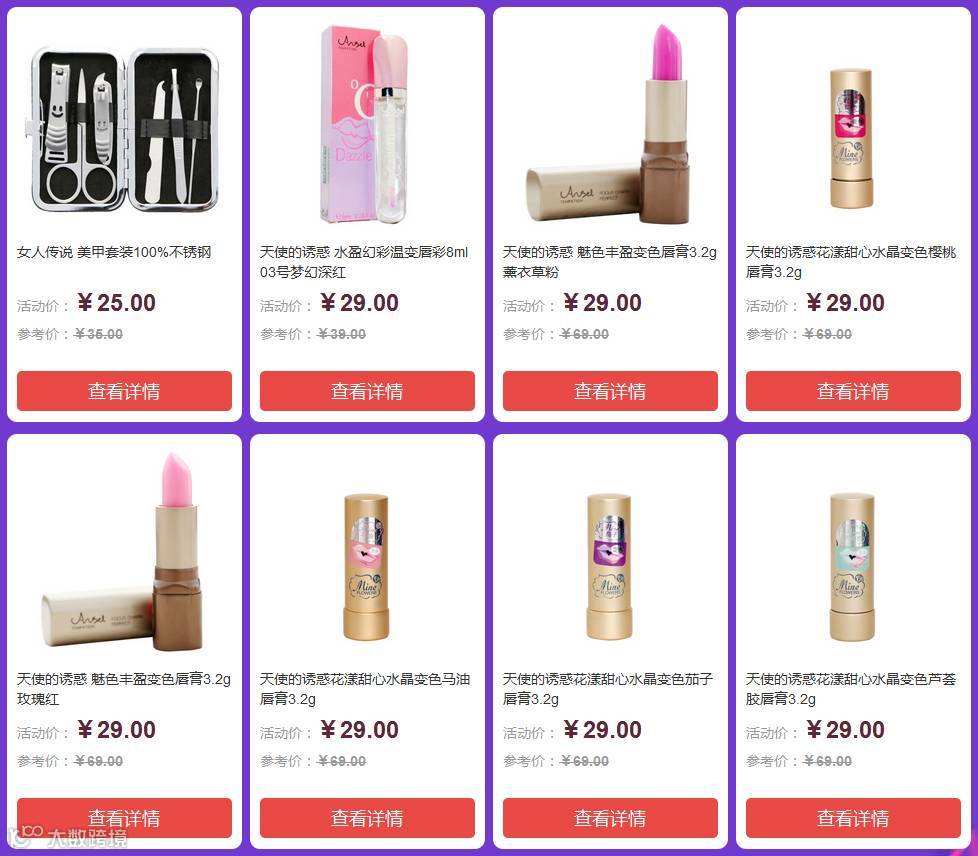Click the 水盈幻彩温变唇彩8ml title link
Screen dimensions: 978x856
(364, 262)
